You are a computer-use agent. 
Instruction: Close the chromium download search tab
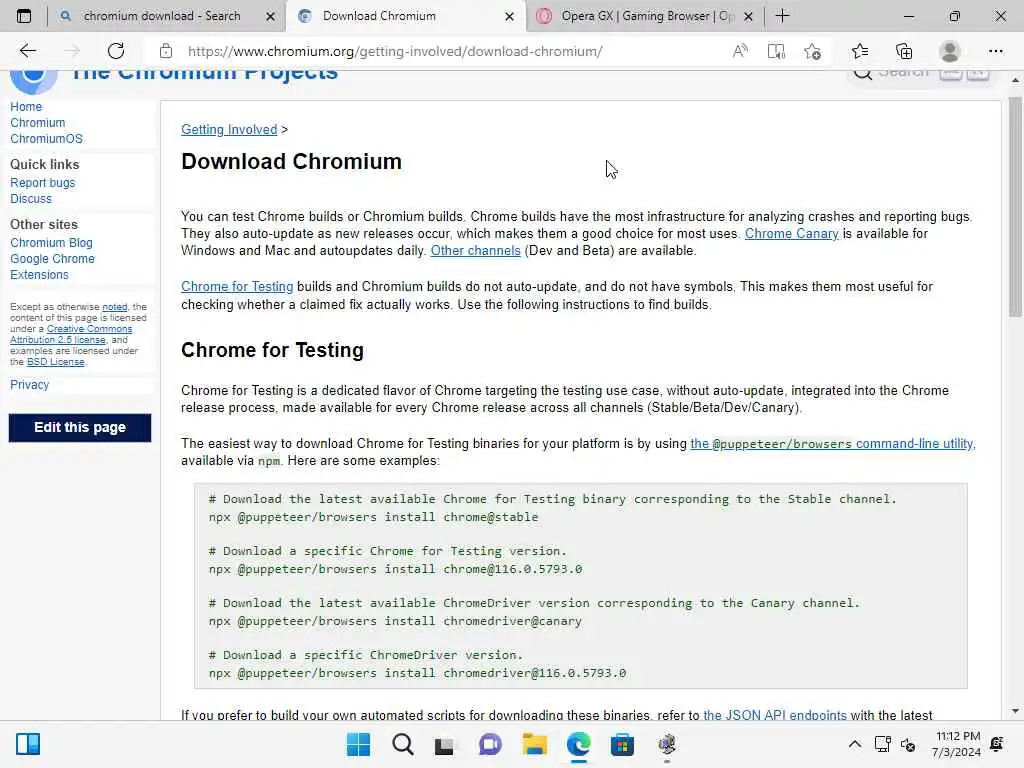270,16
